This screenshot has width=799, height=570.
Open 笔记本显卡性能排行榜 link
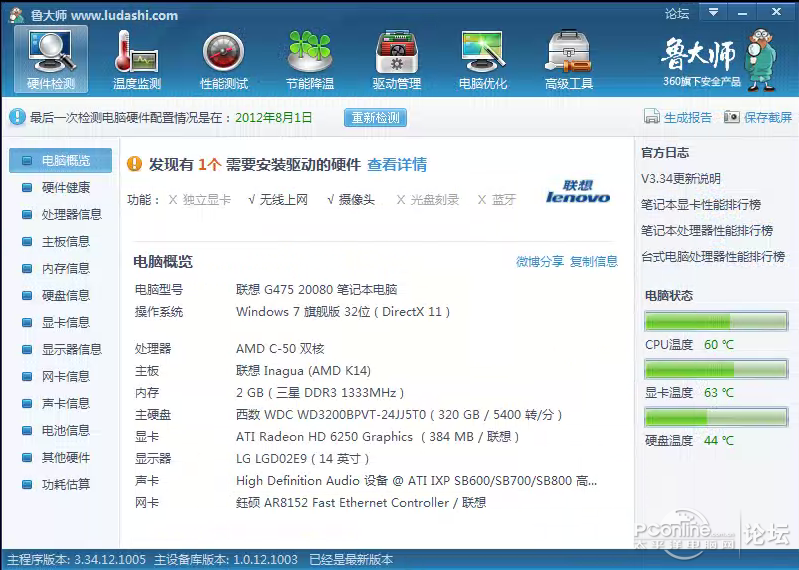701,205
